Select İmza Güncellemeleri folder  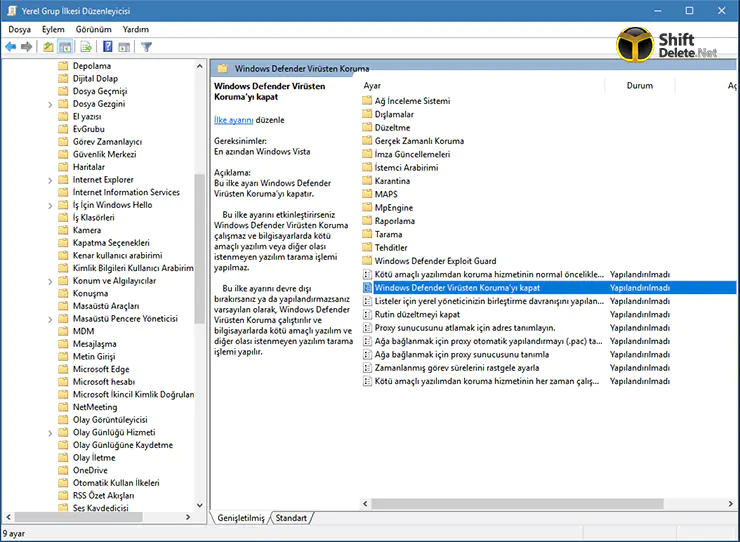coord(406,154)
